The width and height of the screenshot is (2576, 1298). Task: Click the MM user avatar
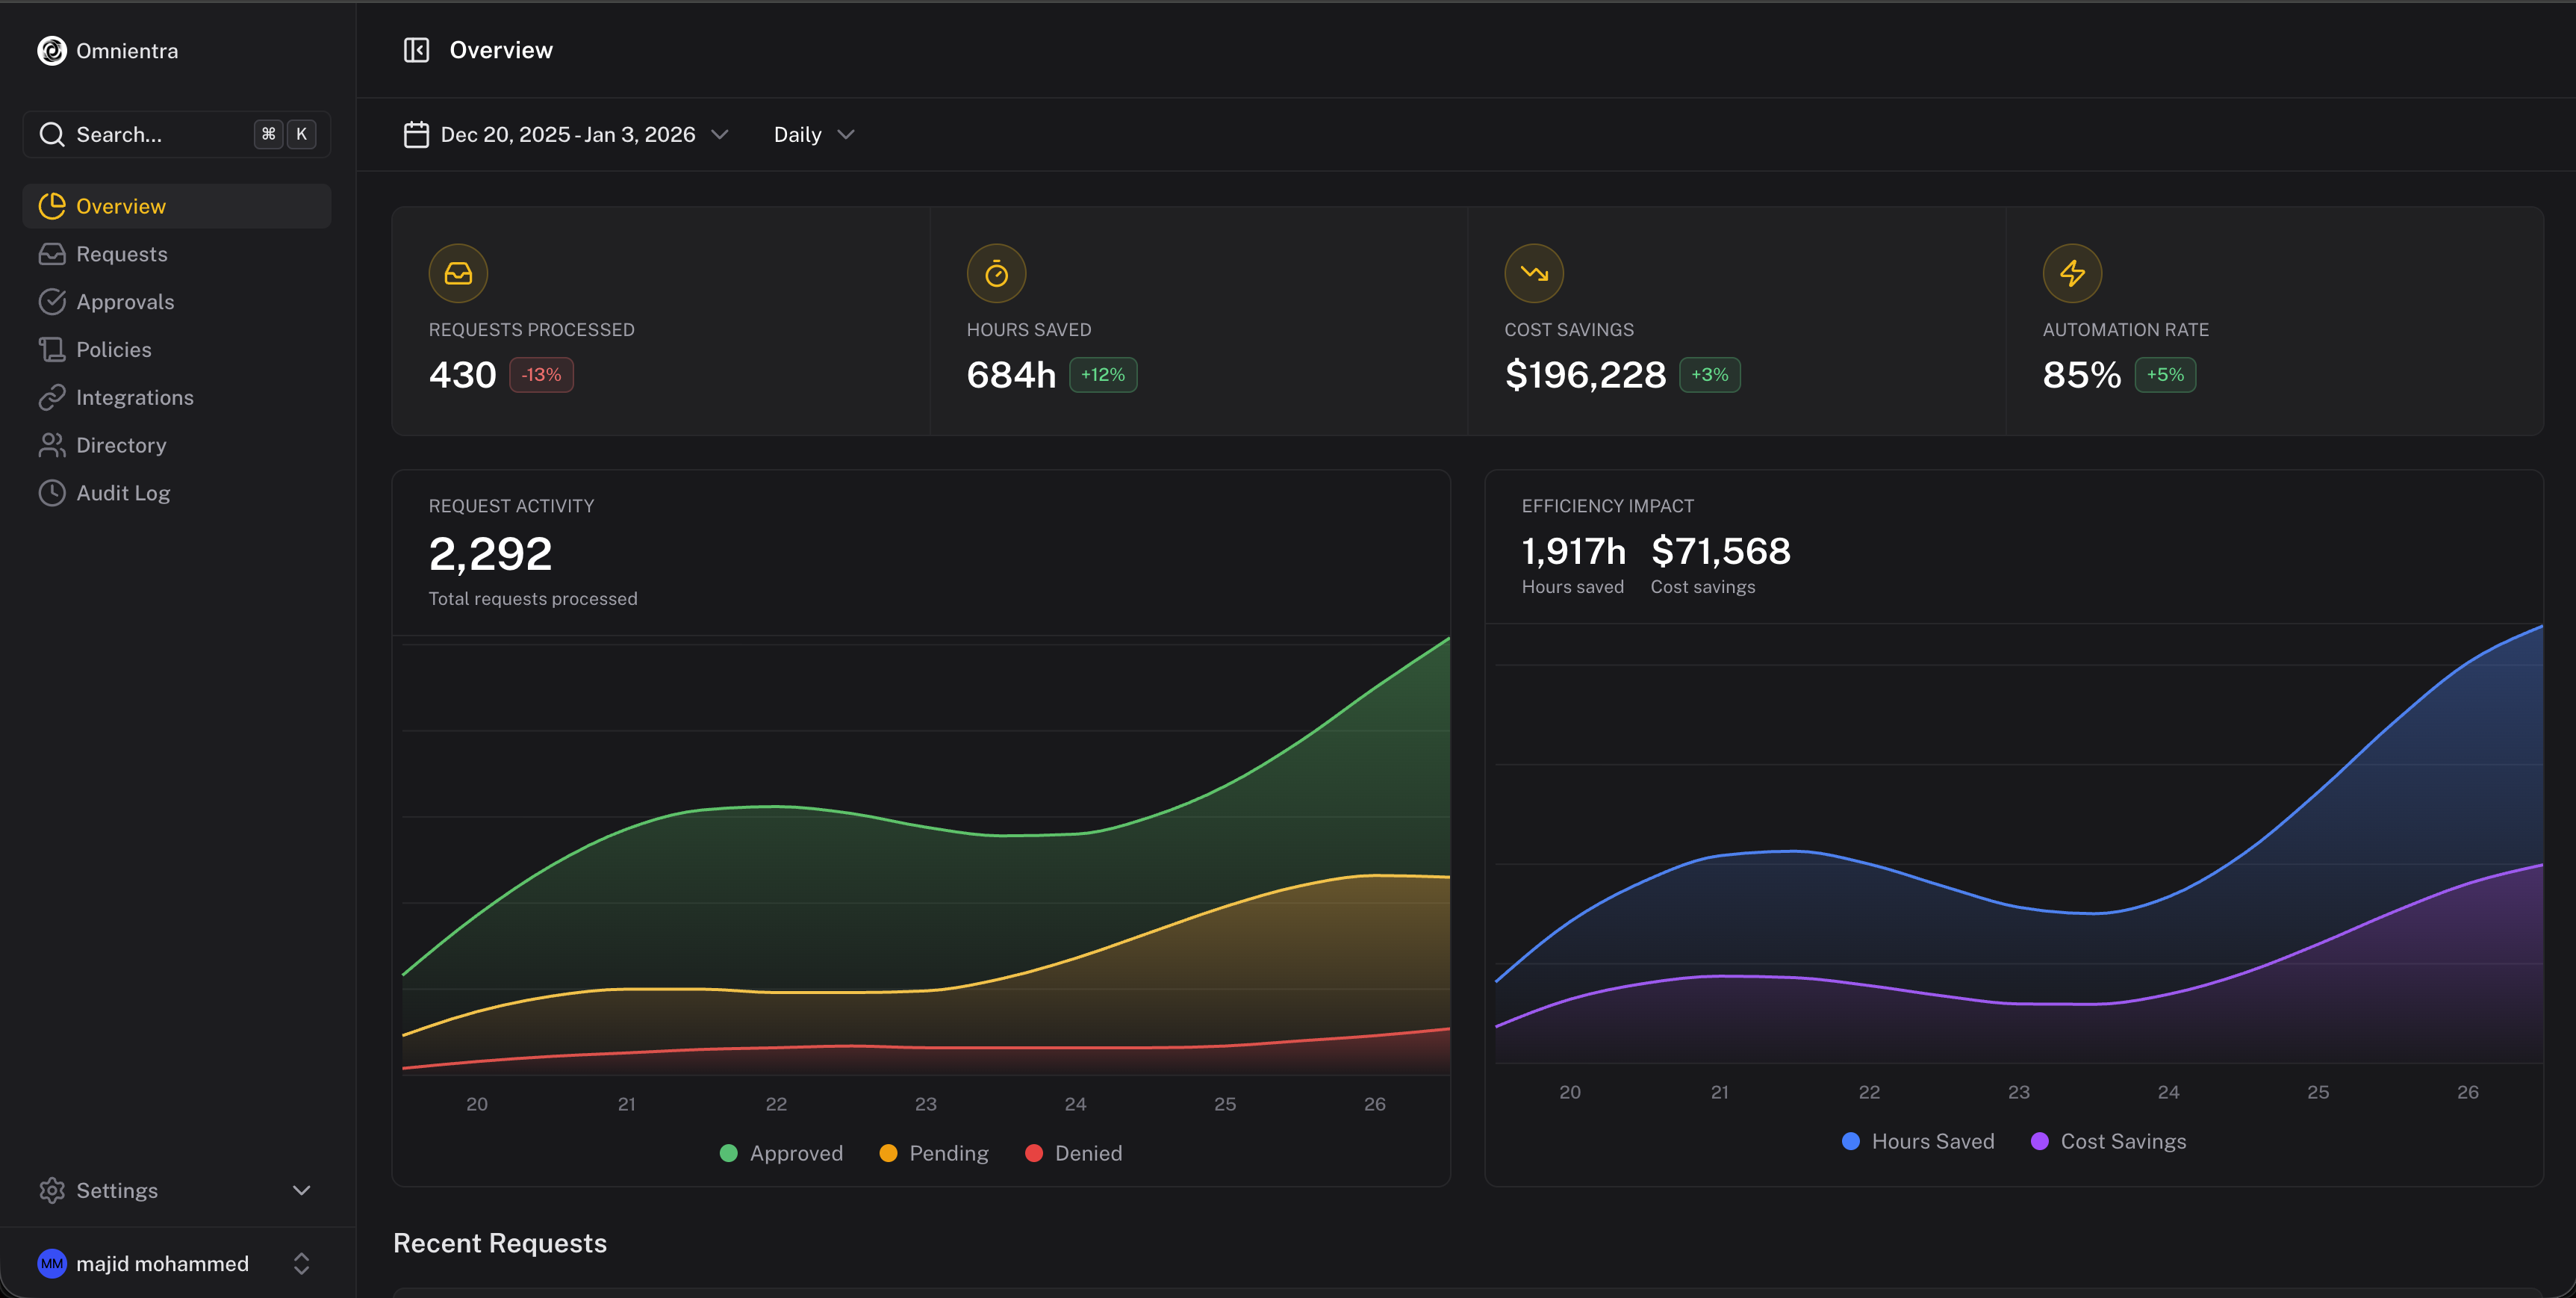pyautogui.click(x=52, y=1264)
